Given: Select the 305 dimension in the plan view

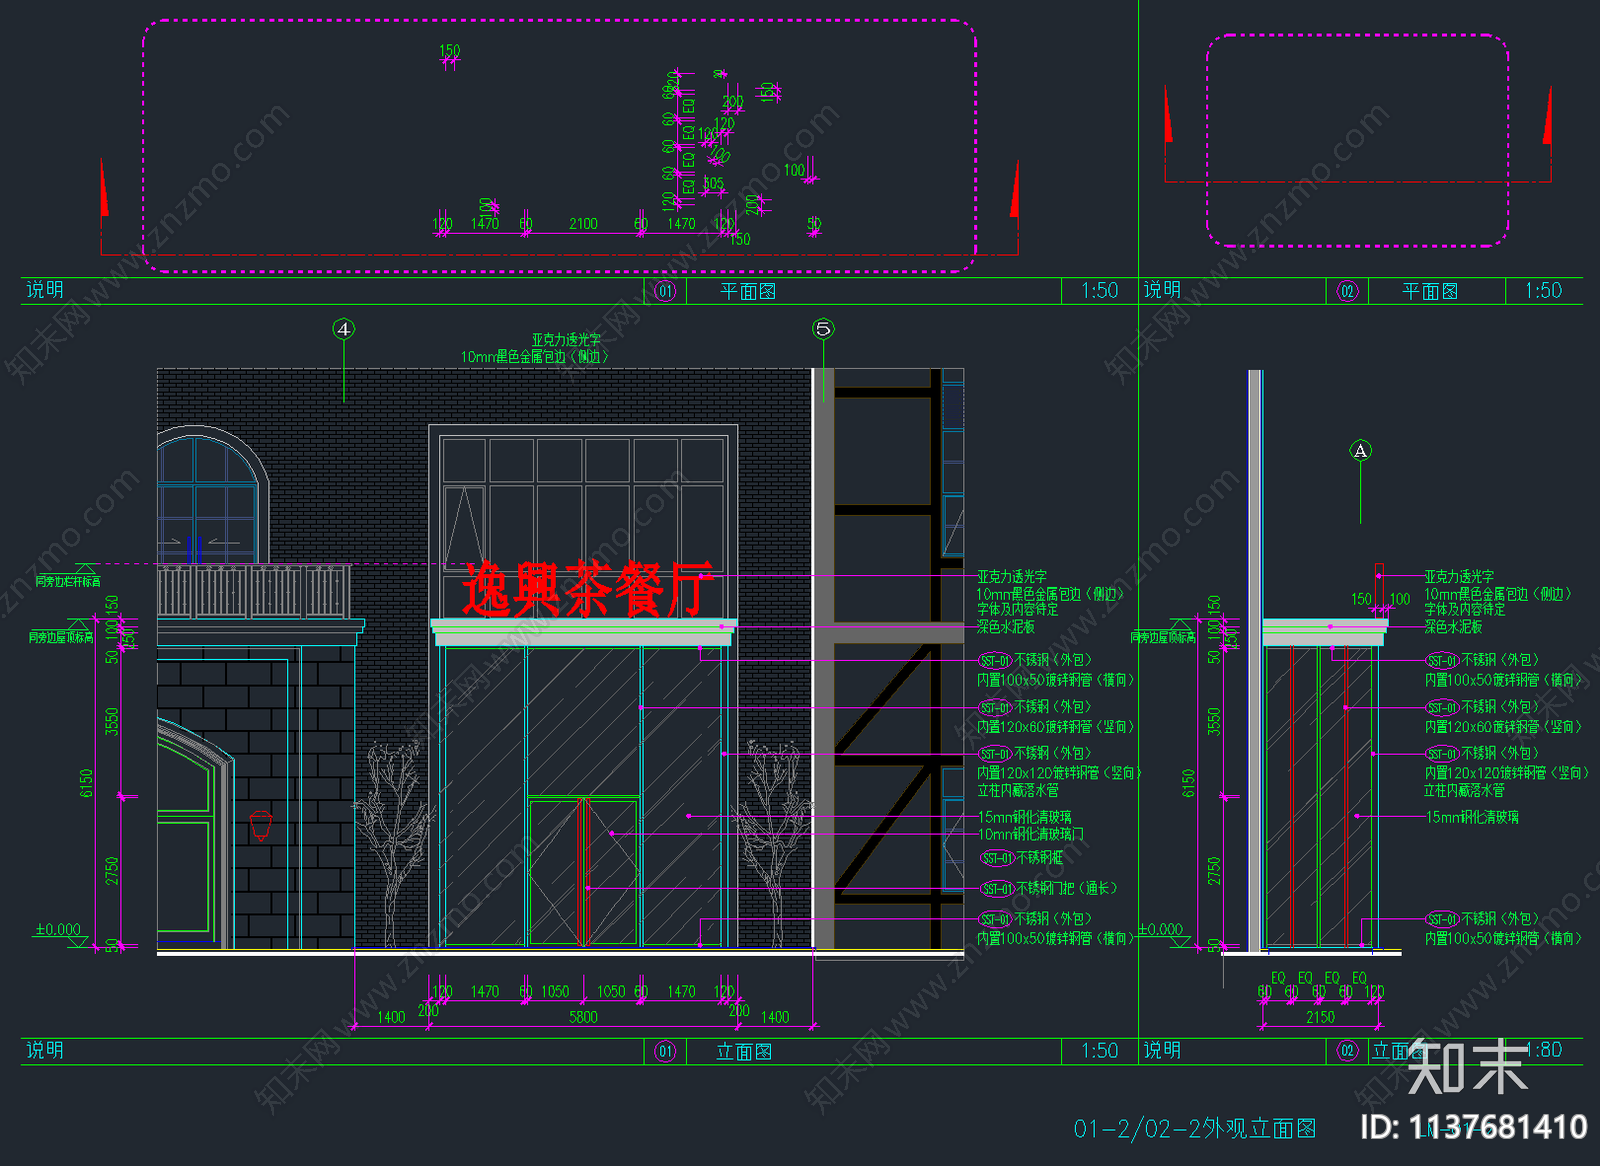Looking at the screenshot, I should pyautogui.click(x=713, y=184).
